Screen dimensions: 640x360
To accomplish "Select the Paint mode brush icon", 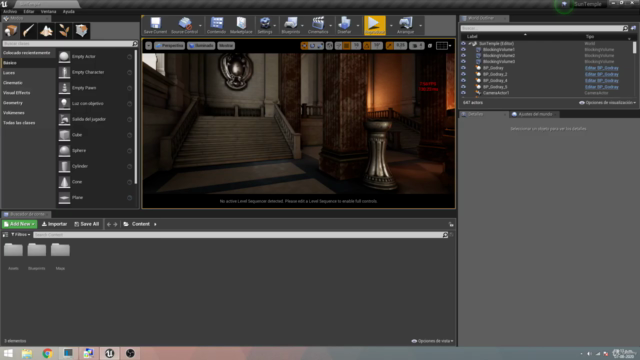I will pyautogui.click(x=28, y=31).
